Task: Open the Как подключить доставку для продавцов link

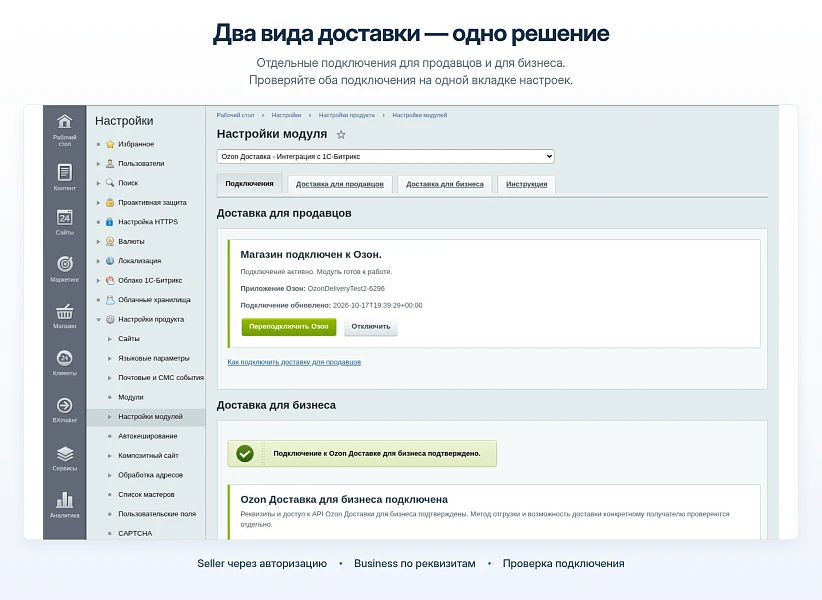Action: pyautogui.click(x=294, y=362)
